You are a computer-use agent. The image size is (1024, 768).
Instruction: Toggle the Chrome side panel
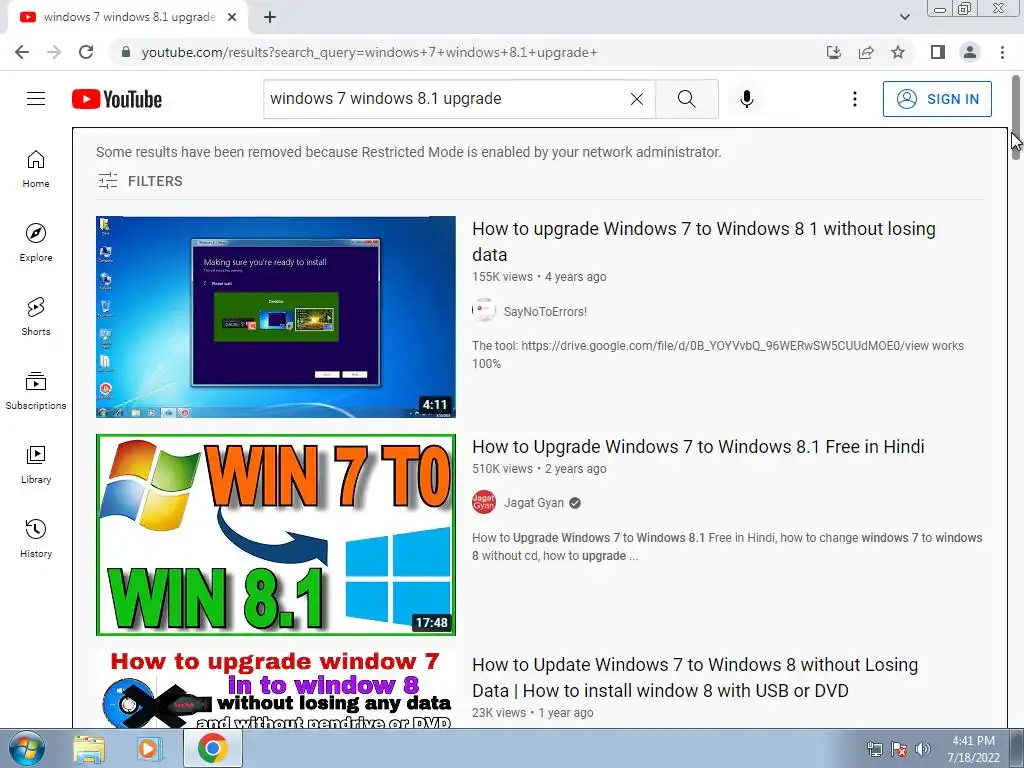coord(938,52)
